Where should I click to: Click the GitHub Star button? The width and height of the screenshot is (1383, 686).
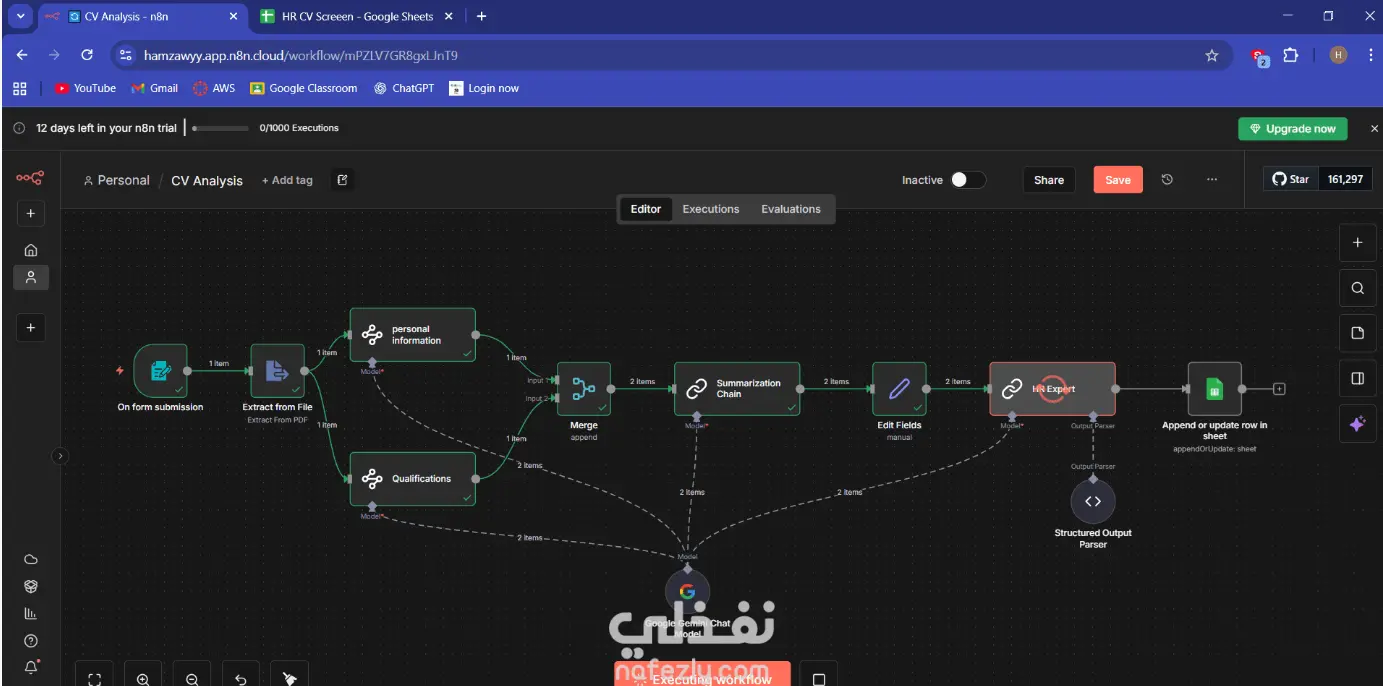pos(1291,179)
